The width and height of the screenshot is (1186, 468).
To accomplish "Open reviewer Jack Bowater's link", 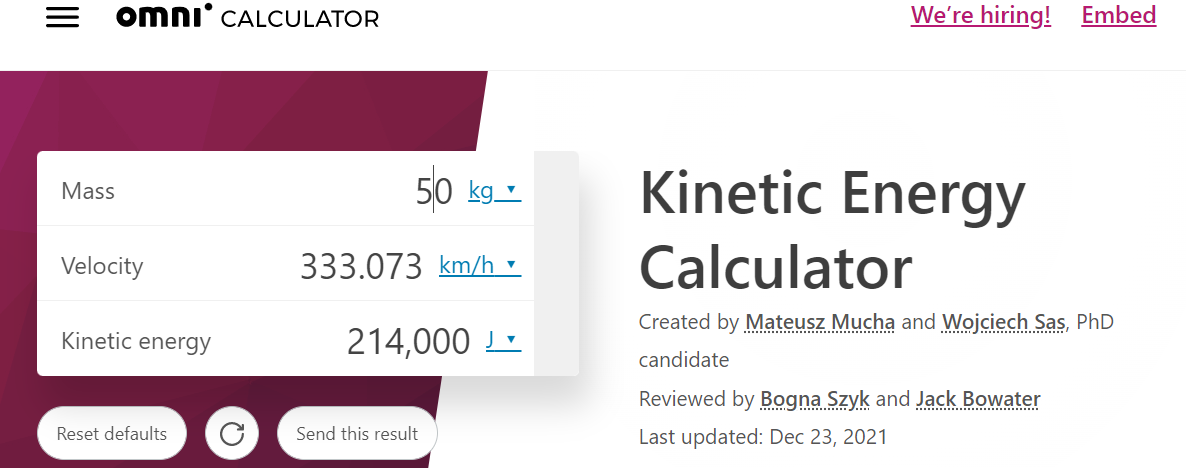I will click(978, 398).
